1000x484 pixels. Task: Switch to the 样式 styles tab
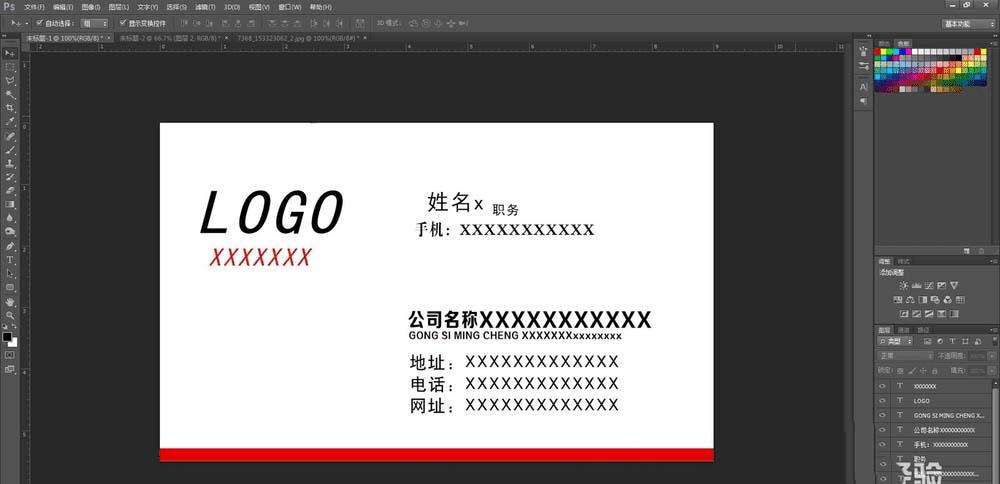[904, 261]
